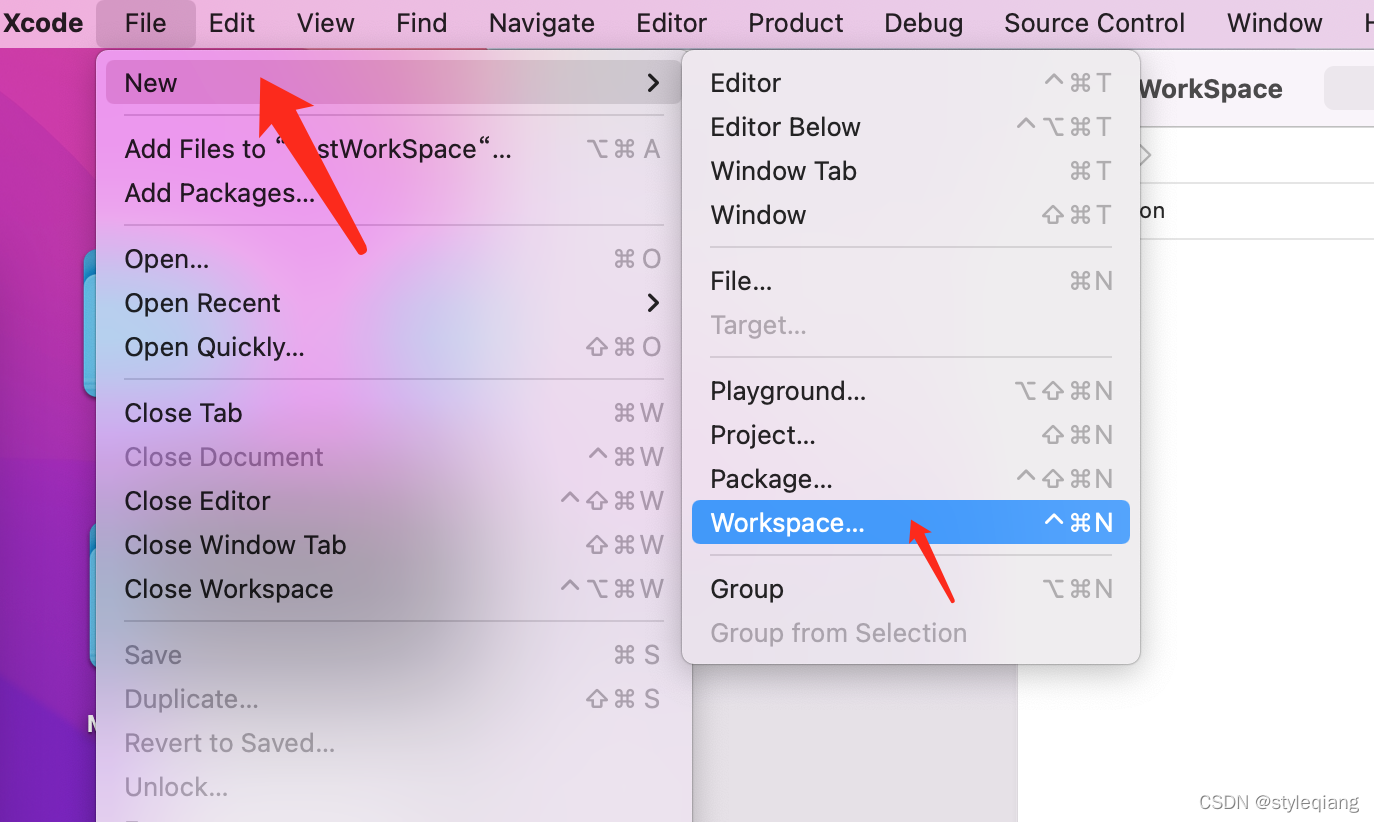
Task: Open the Find menu
Action: 421,23
